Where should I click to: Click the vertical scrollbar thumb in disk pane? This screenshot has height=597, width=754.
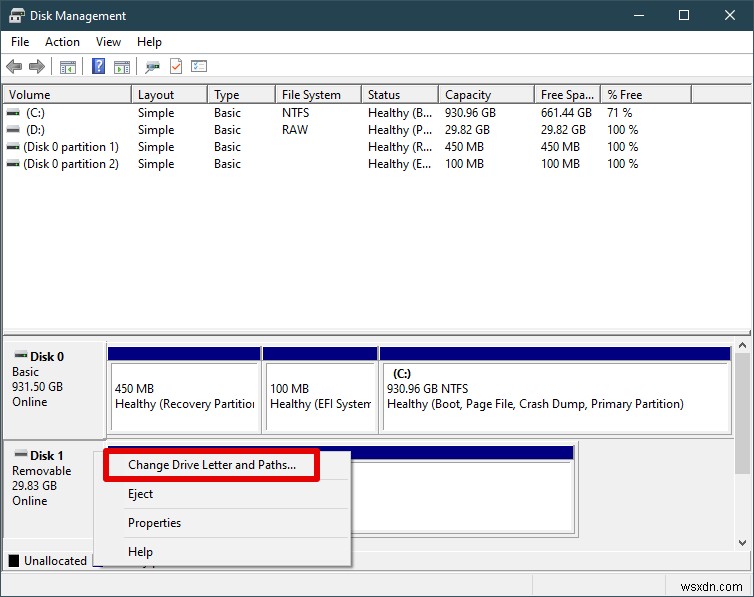[742, 413]
